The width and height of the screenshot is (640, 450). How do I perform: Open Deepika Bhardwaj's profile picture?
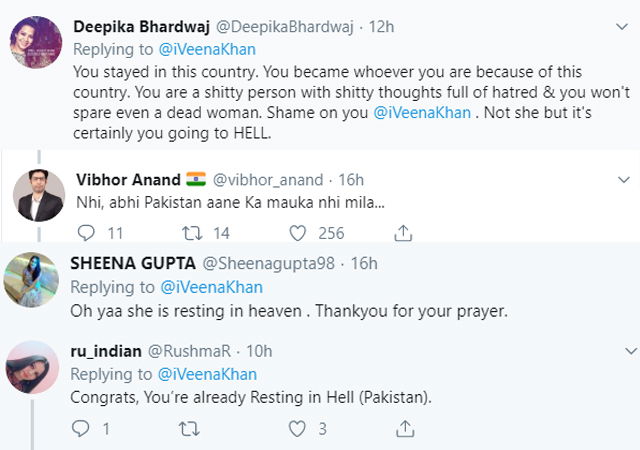coord(36,42)
